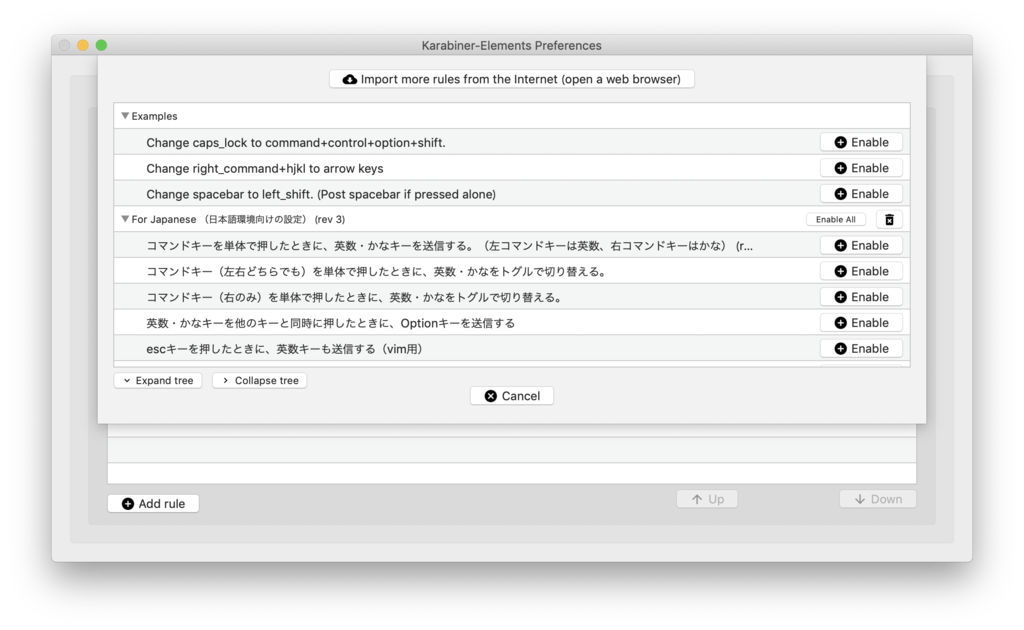Cancel the rule import sheet

[x=512, y=396]
